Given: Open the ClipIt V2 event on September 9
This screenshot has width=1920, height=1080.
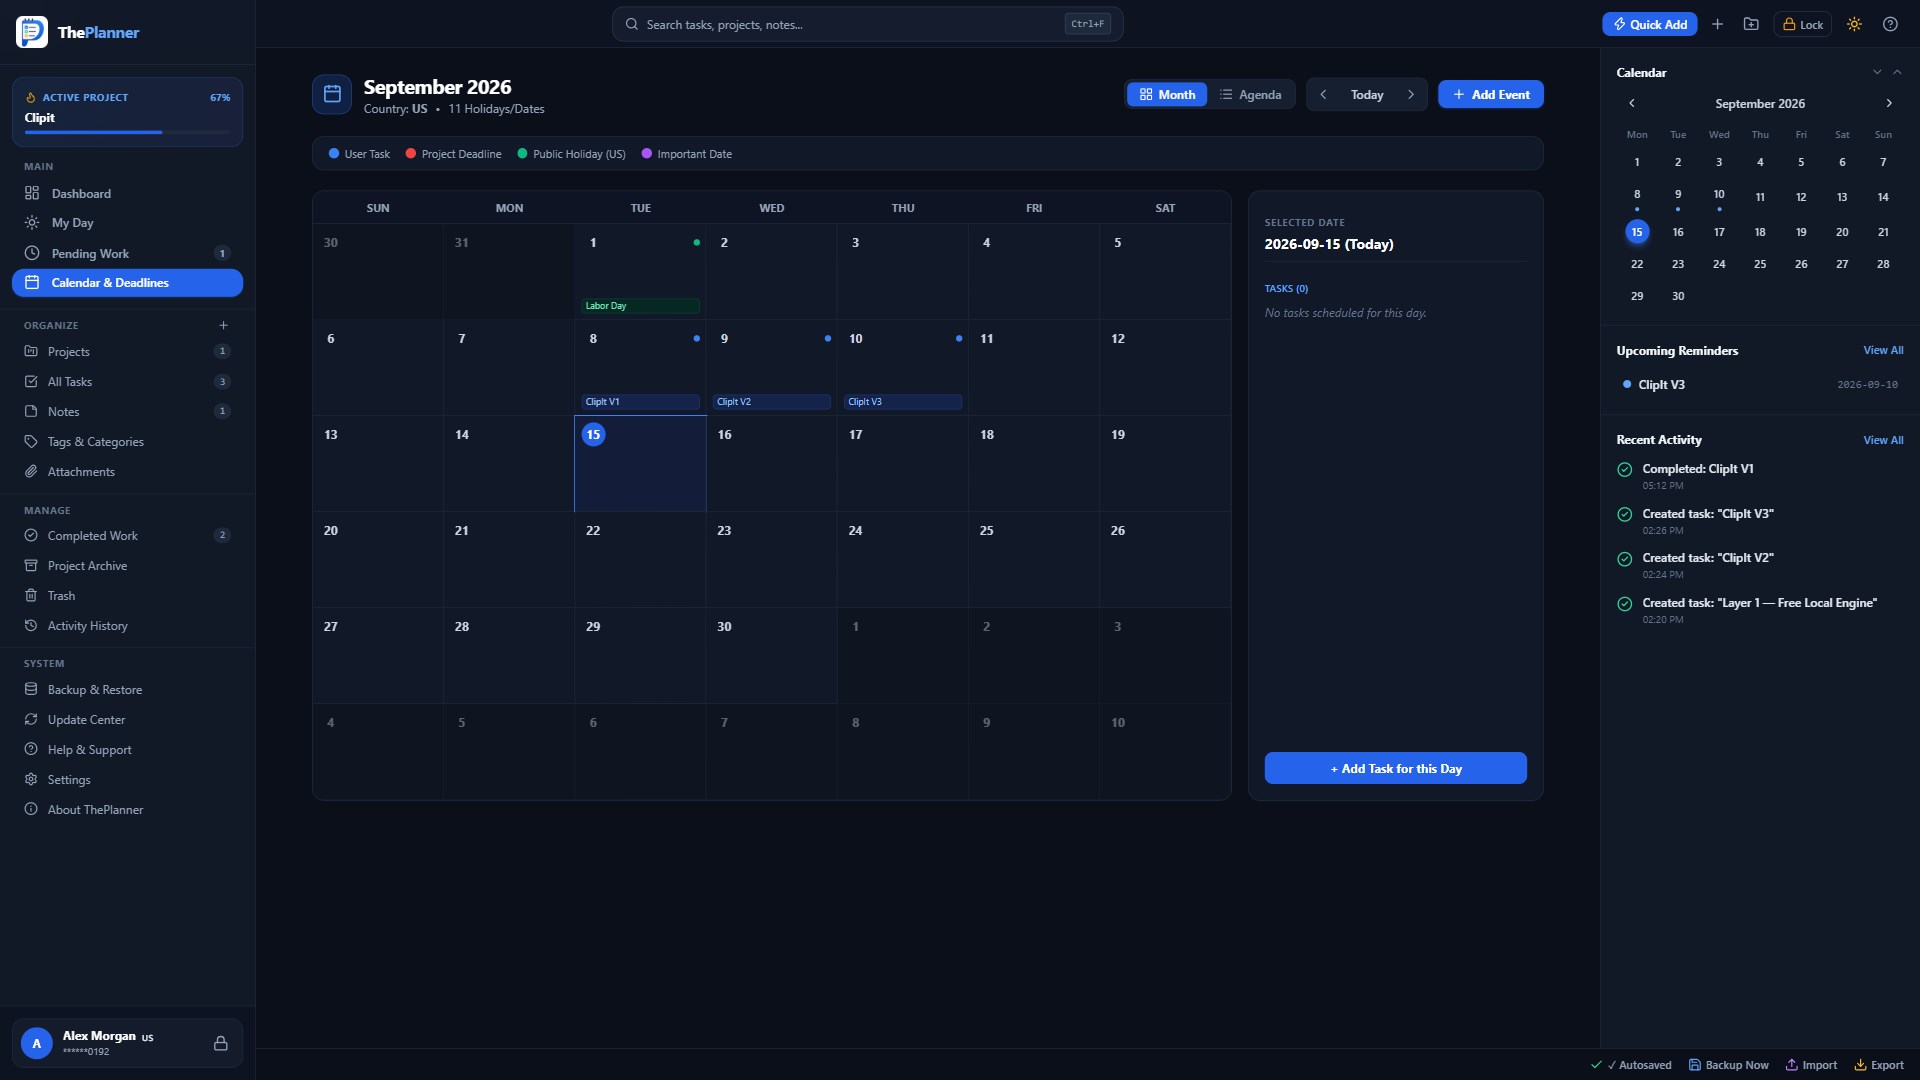Looking at the screenshot, I should 771,401.
